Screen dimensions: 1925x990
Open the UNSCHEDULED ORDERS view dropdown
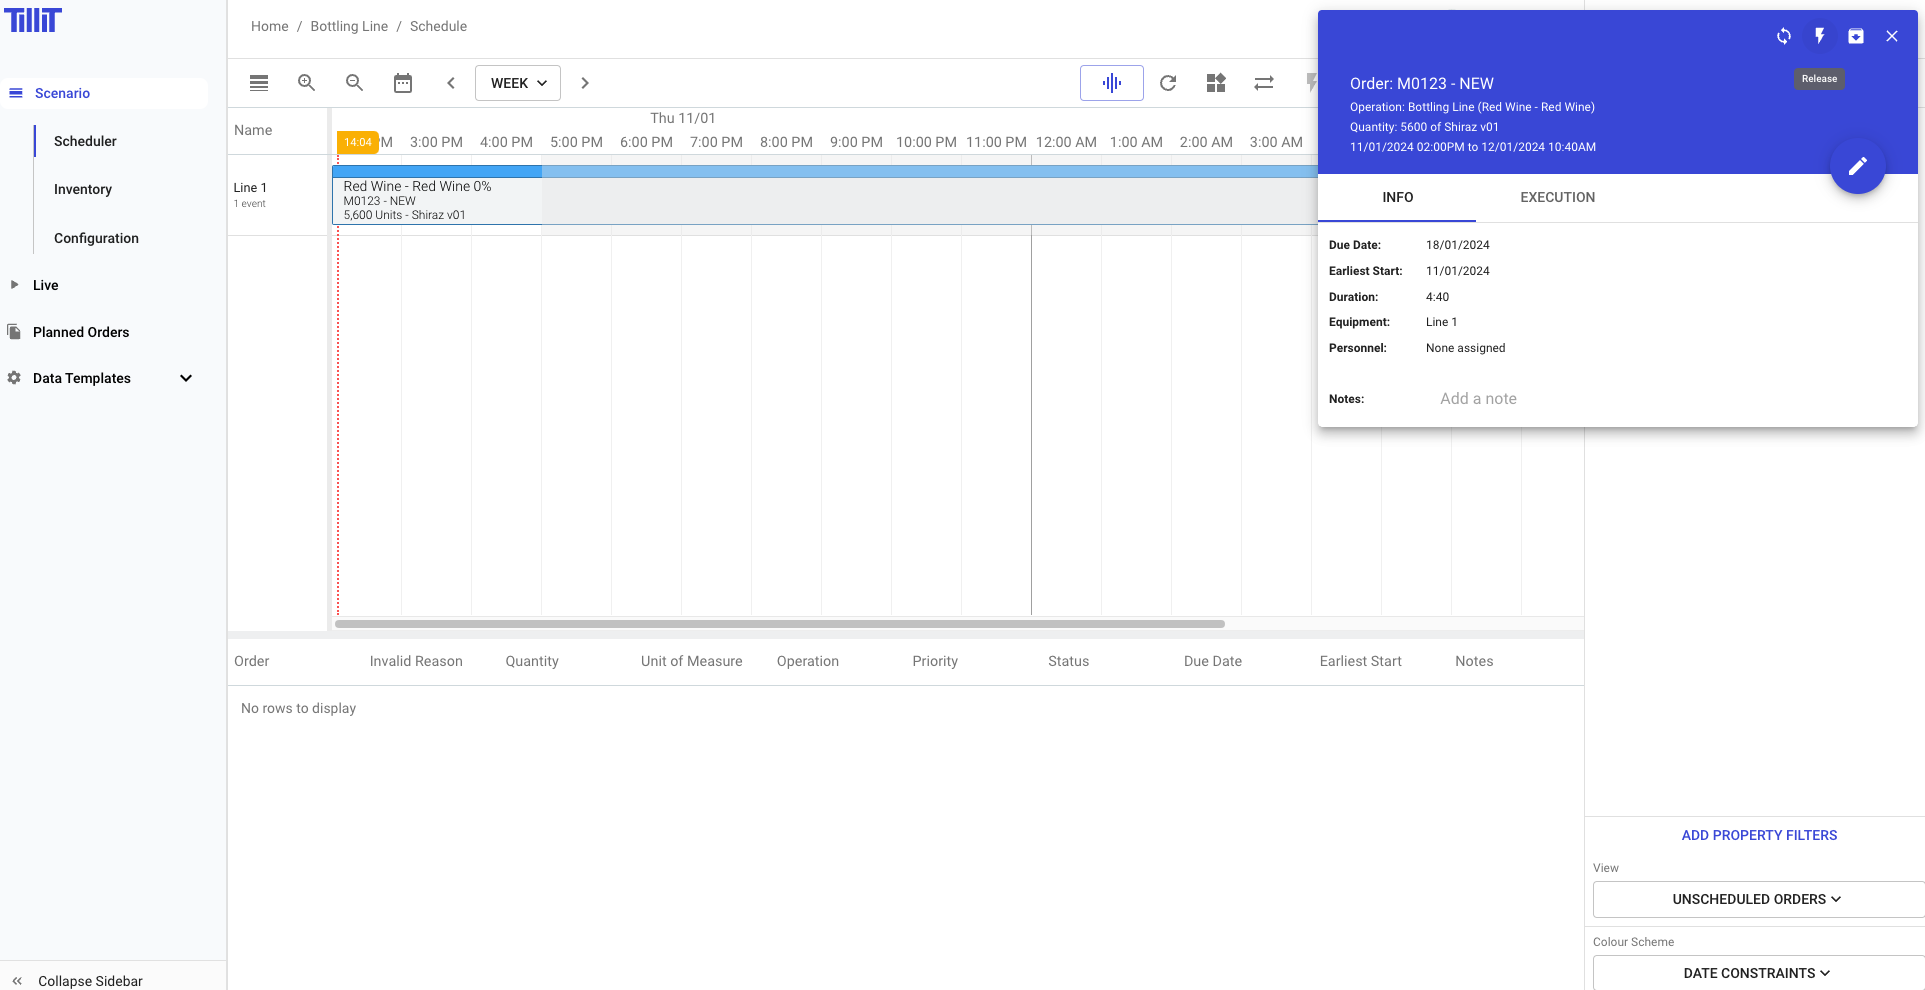tap(1755, 899)
